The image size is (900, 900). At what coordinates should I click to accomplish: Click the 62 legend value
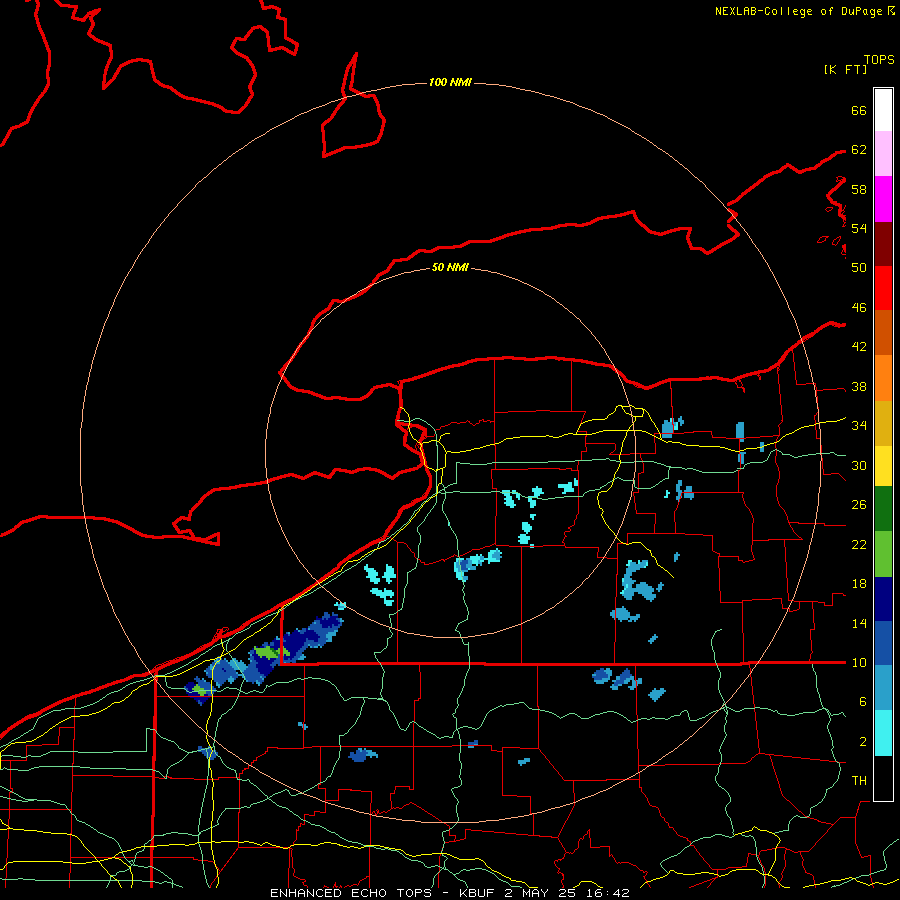click(859, 150)
